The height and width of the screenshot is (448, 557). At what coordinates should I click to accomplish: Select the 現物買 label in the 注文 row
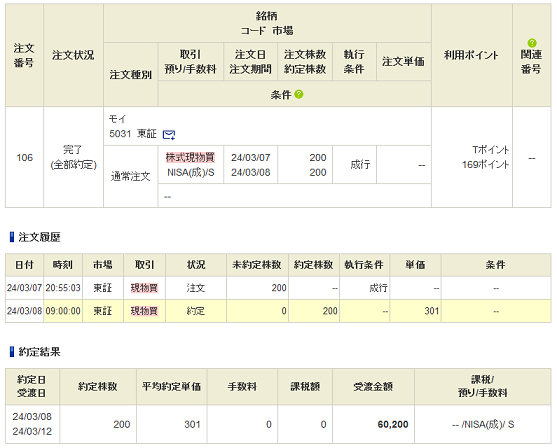tap(144, 288)
